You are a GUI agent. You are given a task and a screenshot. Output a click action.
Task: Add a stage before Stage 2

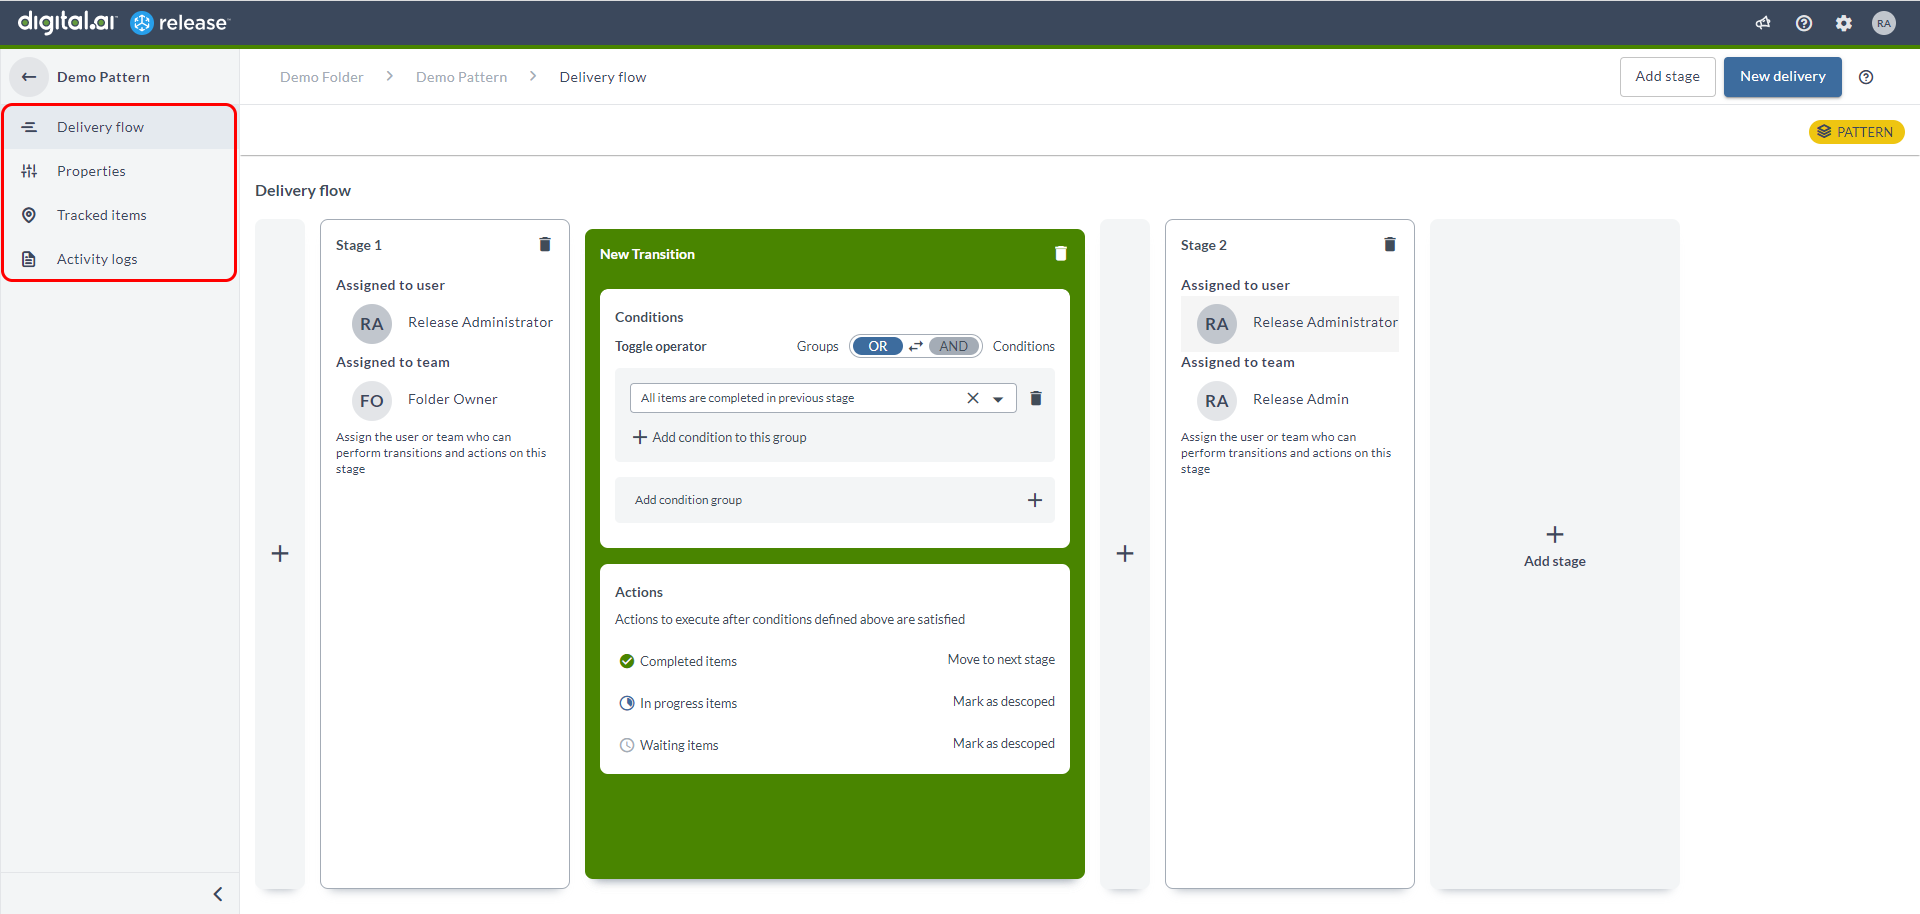[x=1125, y=554]
